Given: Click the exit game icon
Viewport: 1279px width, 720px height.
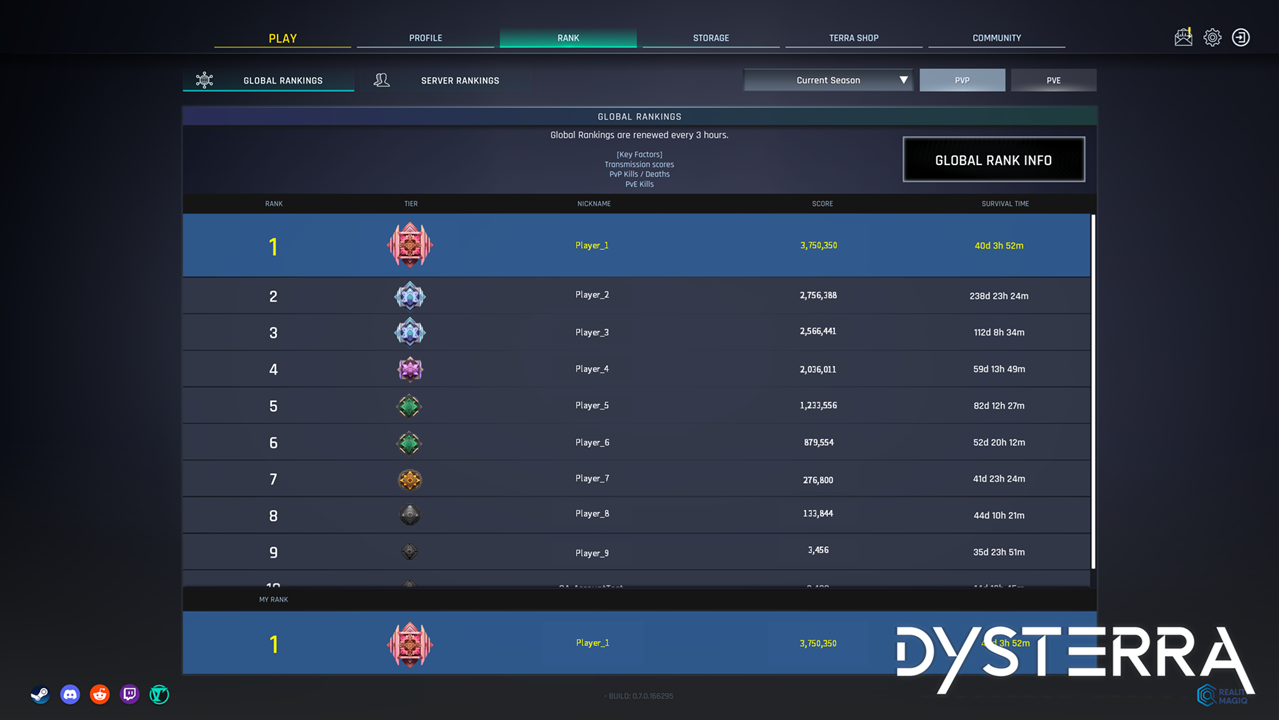Looking at the screenshot, I should tap(1241, 37).
